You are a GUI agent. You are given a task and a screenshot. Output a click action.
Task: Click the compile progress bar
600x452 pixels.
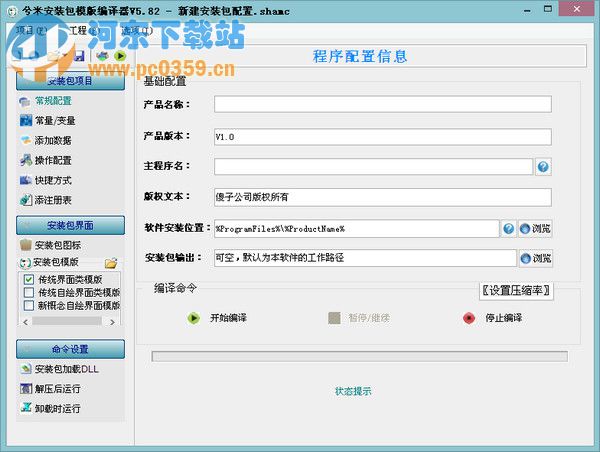click(x=360, y=356)
